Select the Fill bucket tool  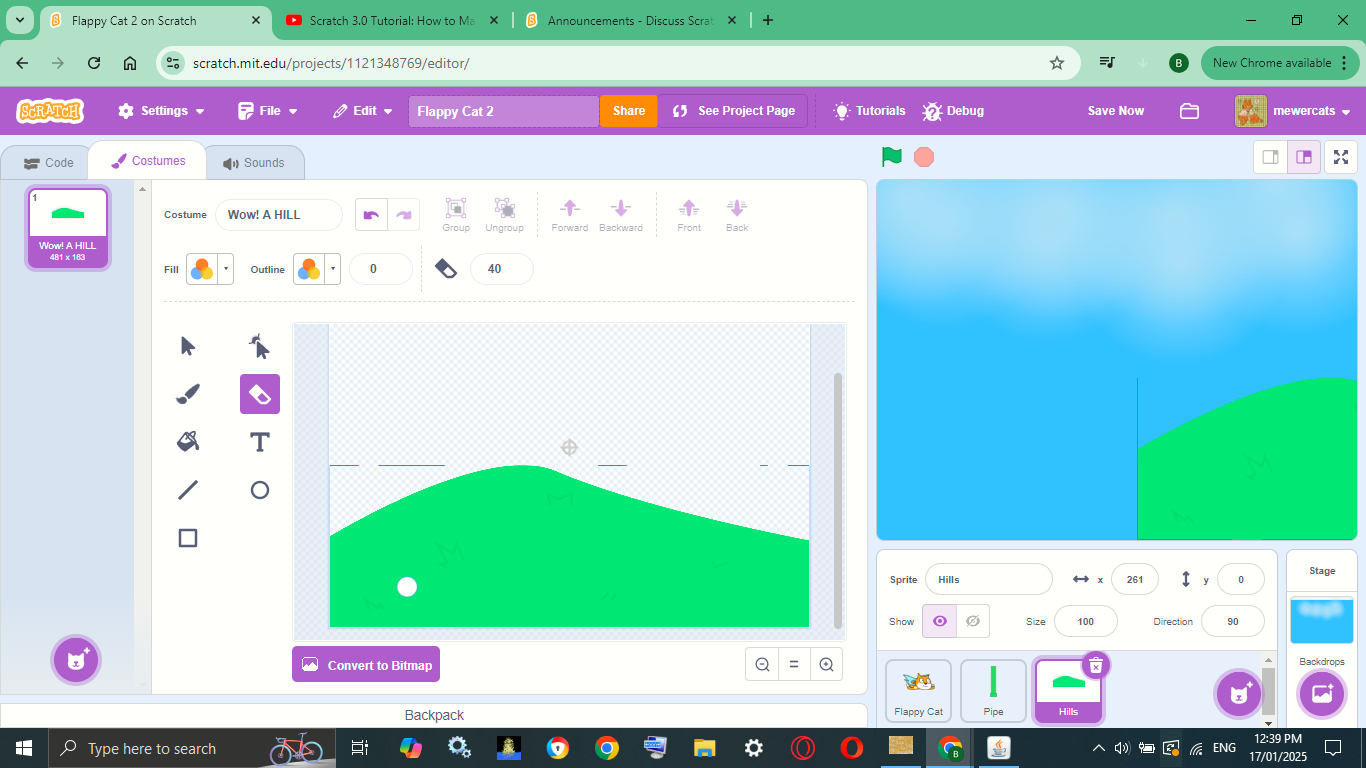[188, 442]
